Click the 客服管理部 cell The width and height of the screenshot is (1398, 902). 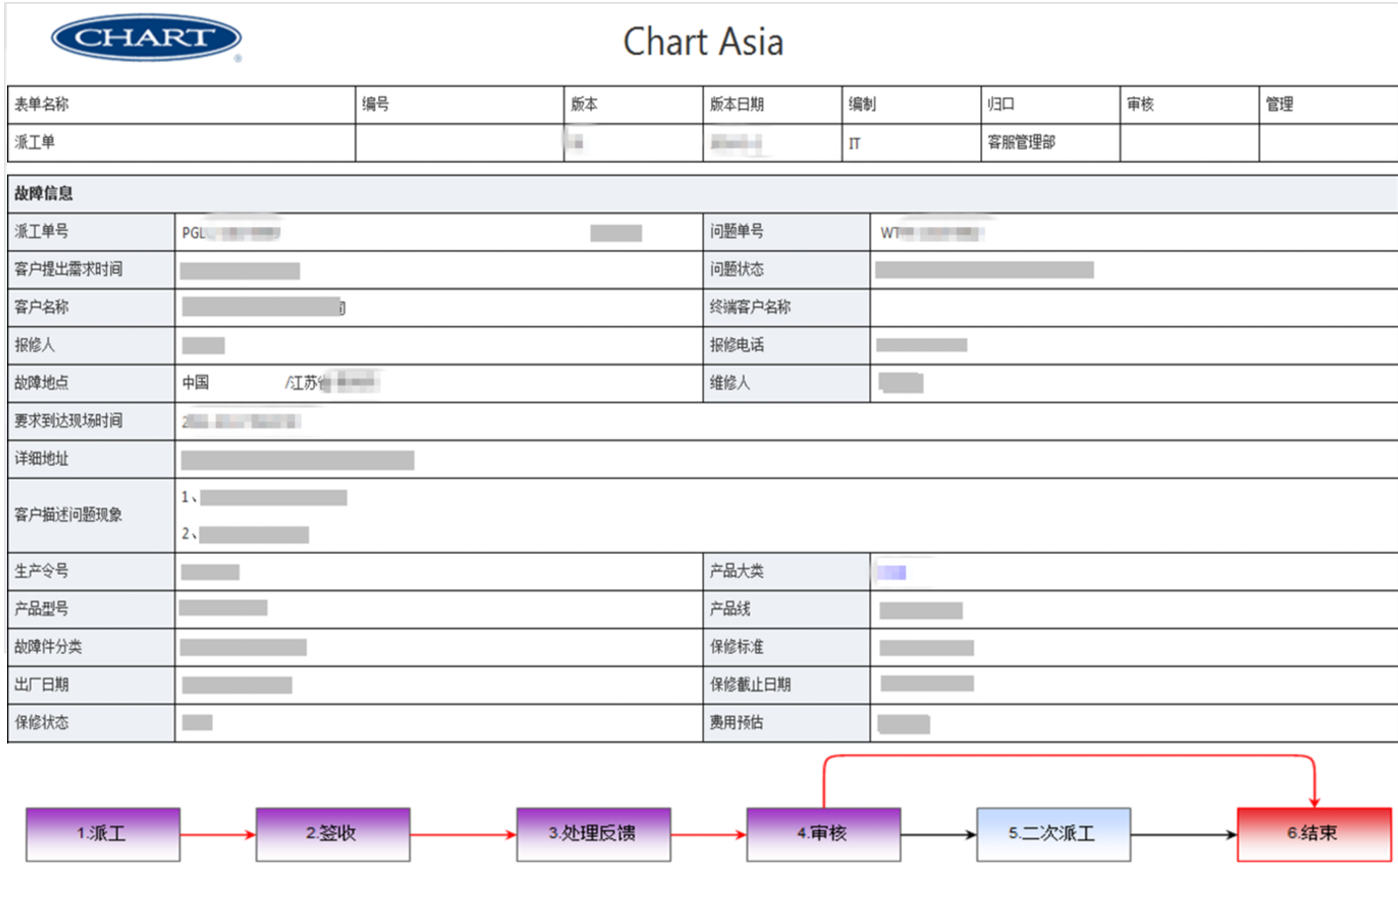1050,143
